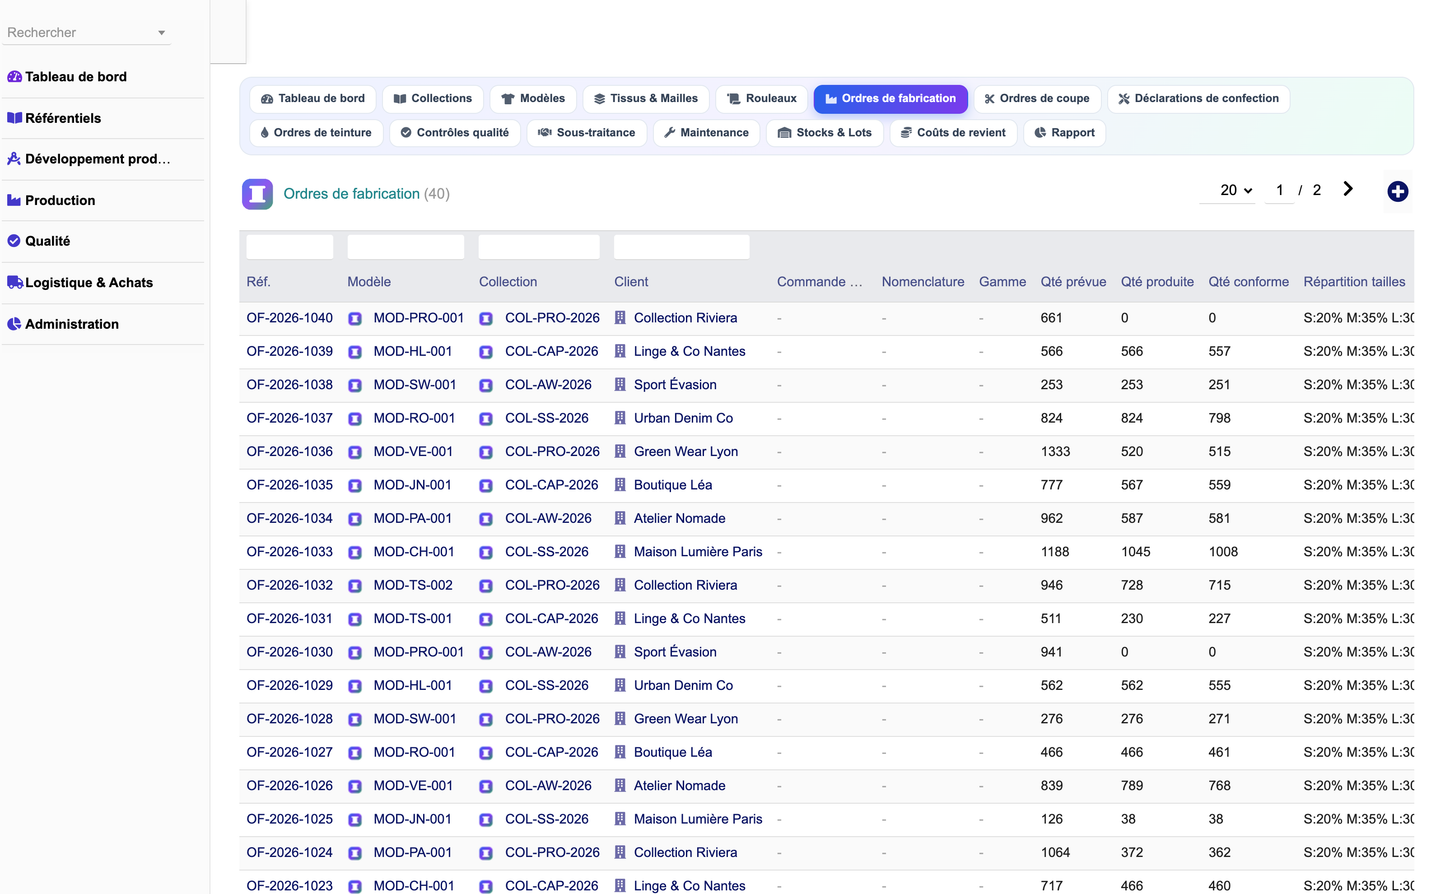Sort by Qté produite column header
Viewport: 1445px width, 894px height.
point(1157,282)
